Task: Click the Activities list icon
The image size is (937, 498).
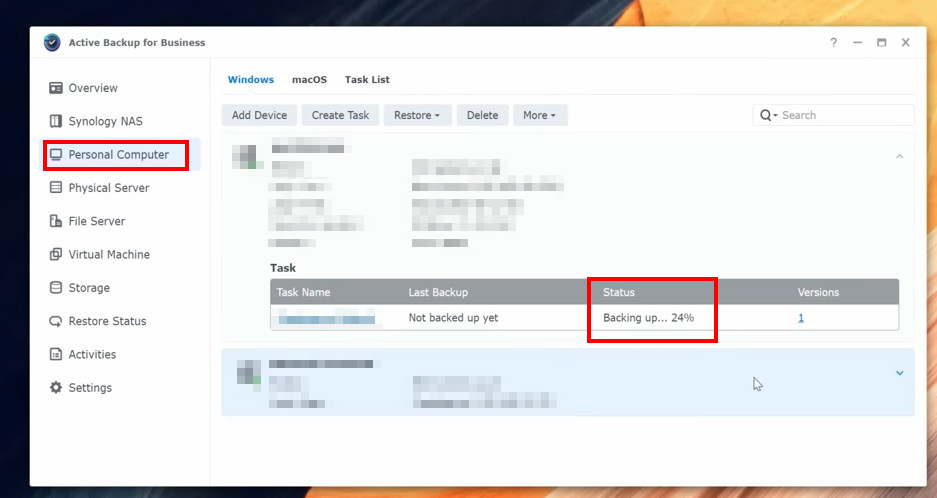Action: (x=56, y=355)
